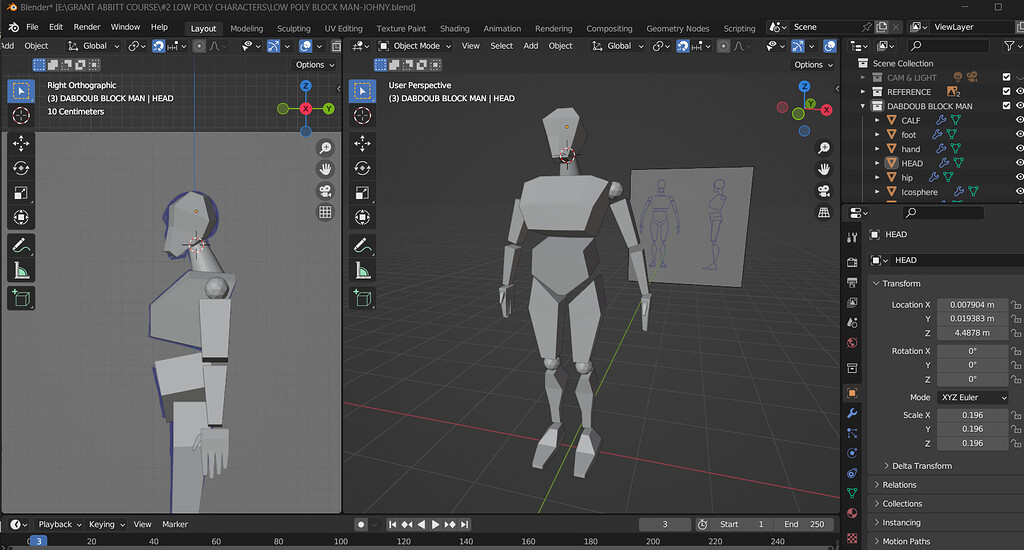This screenshot has height=550, width=1024.
Task: Select the Rotate tool in left viewport toolbar
Action: [x=21, y=168]
